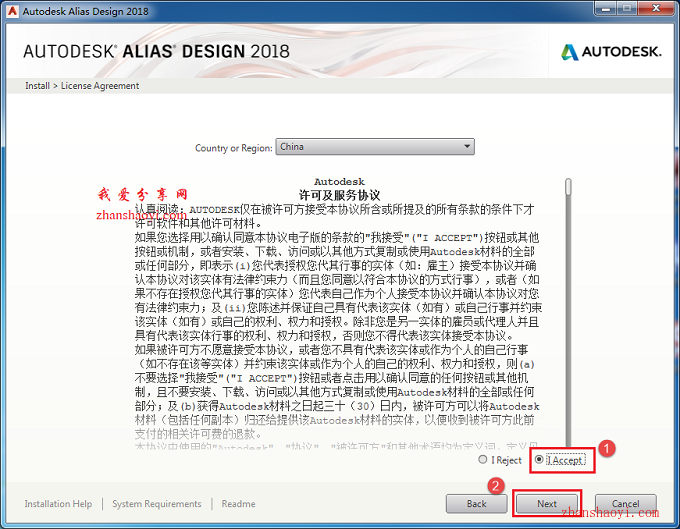Select the I Reject radio button

tap(483, 459)
